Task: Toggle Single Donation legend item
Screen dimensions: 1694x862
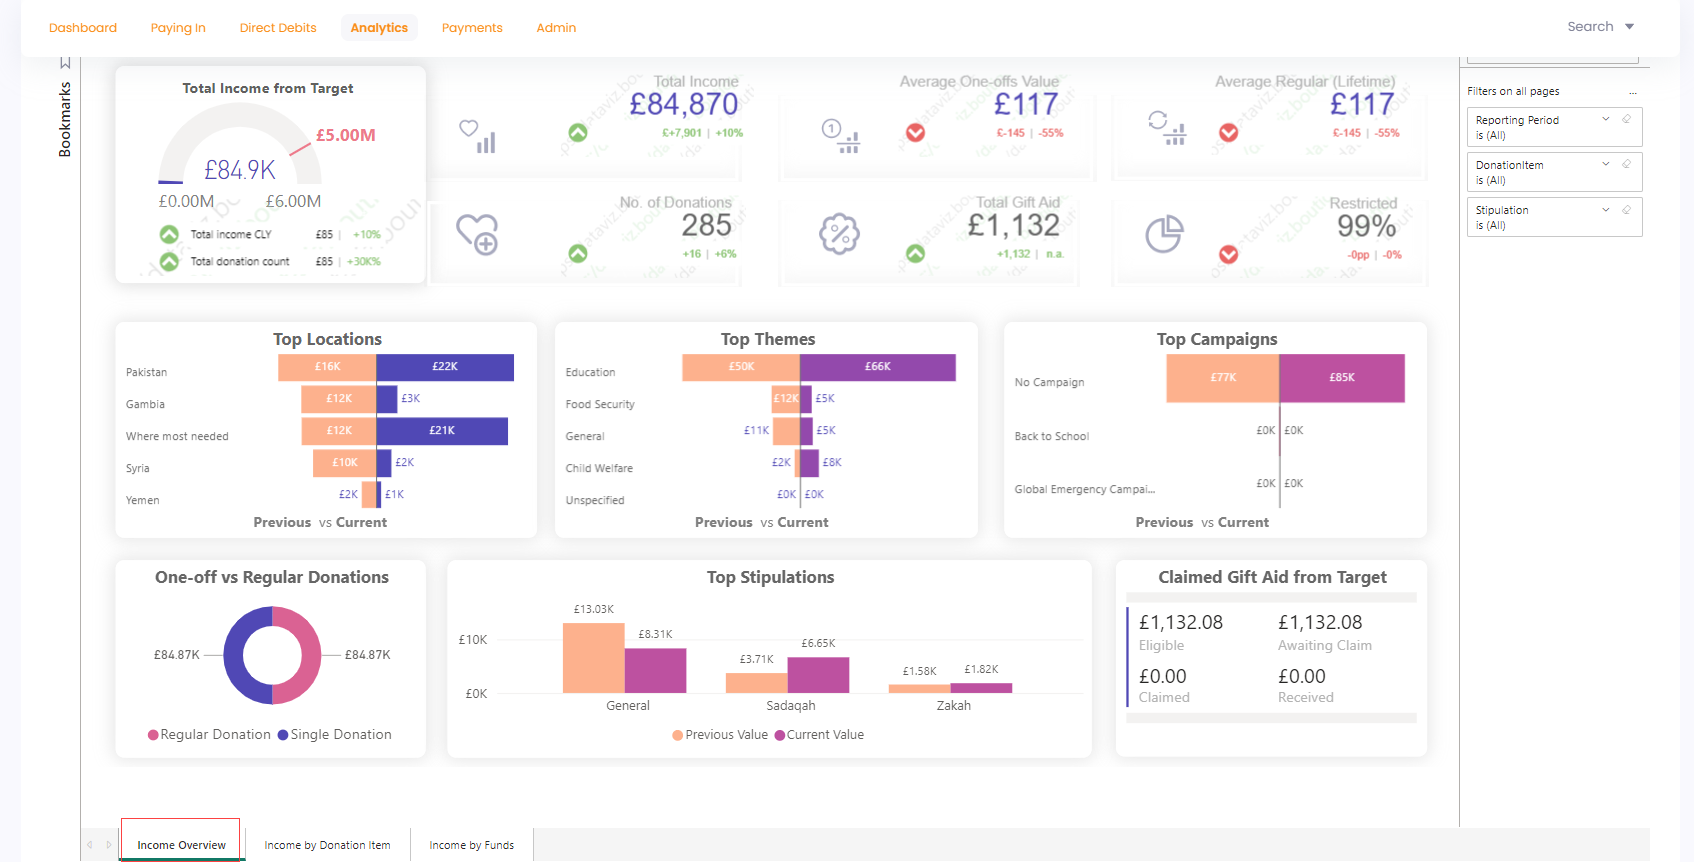Action: pos(334,735)
